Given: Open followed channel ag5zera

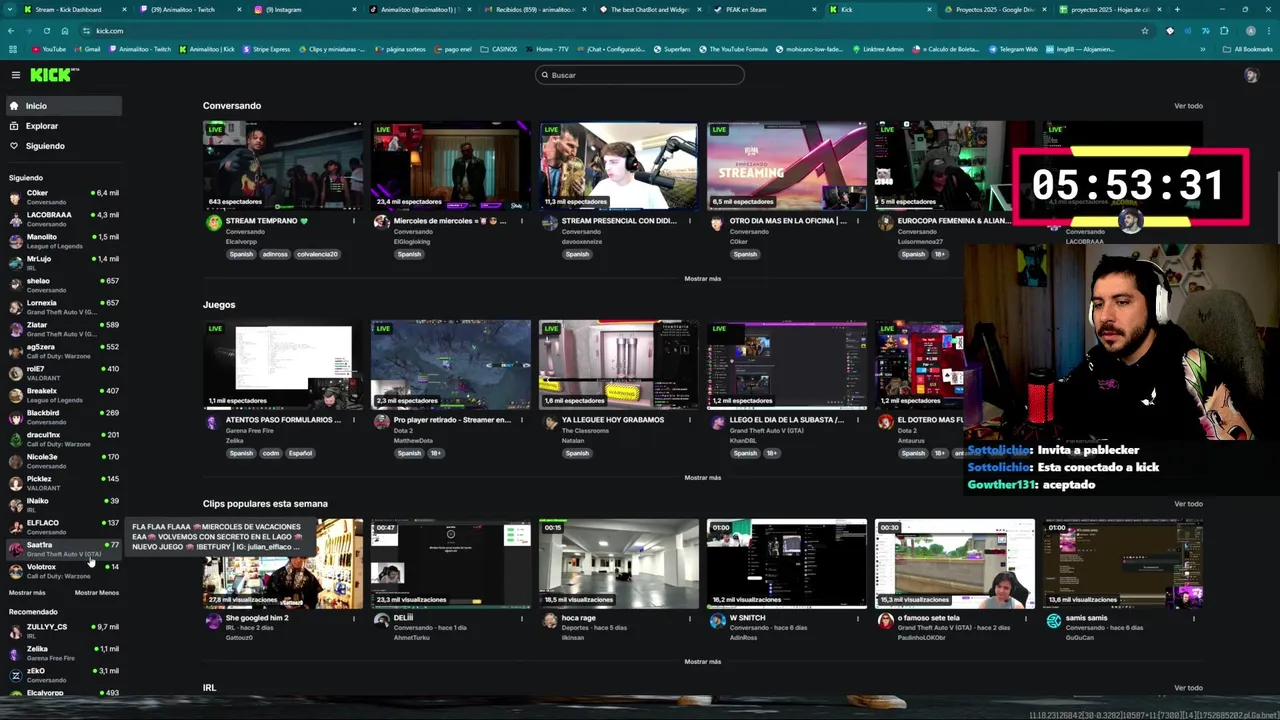Looking at the screenshot, I should click(63, 351).
